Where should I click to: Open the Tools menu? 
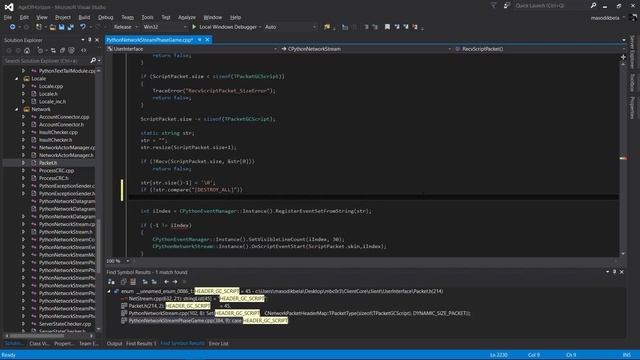coord(147,17)
